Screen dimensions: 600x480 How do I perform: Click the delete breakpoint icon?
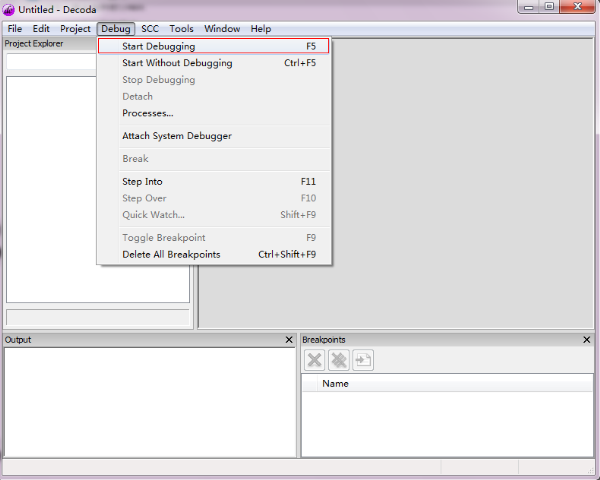(x=314, y=361)
